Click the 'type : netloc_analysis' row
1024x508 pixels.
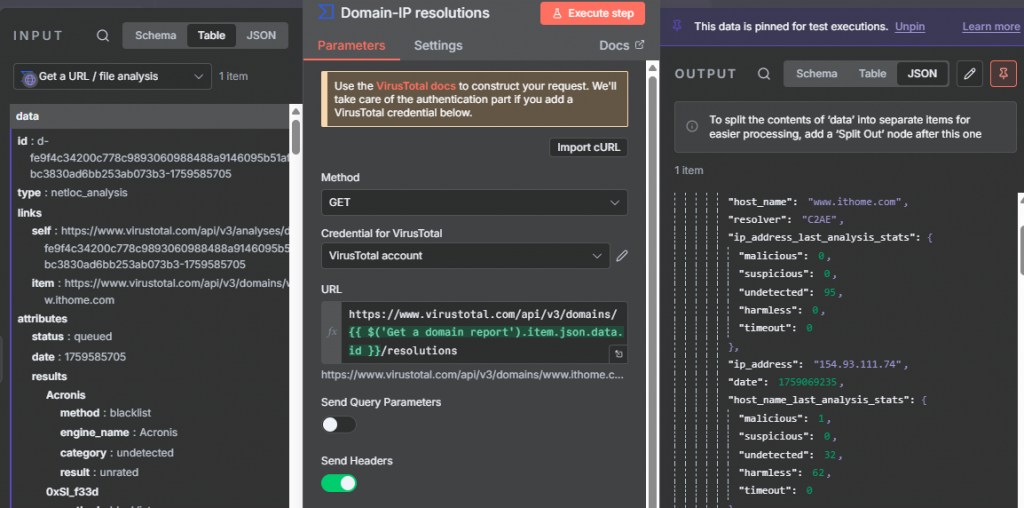(x=72, y=193)
